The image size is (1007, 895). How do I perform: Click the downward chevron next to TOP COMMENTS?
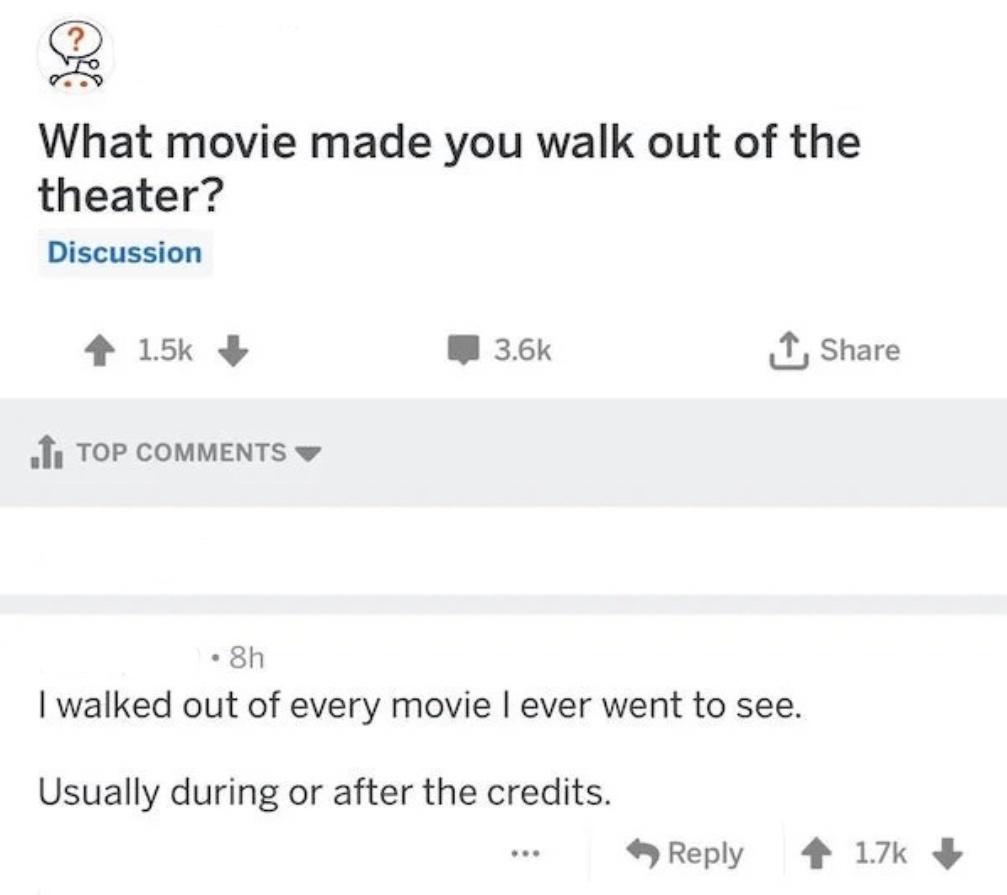[x=308, y=453]
